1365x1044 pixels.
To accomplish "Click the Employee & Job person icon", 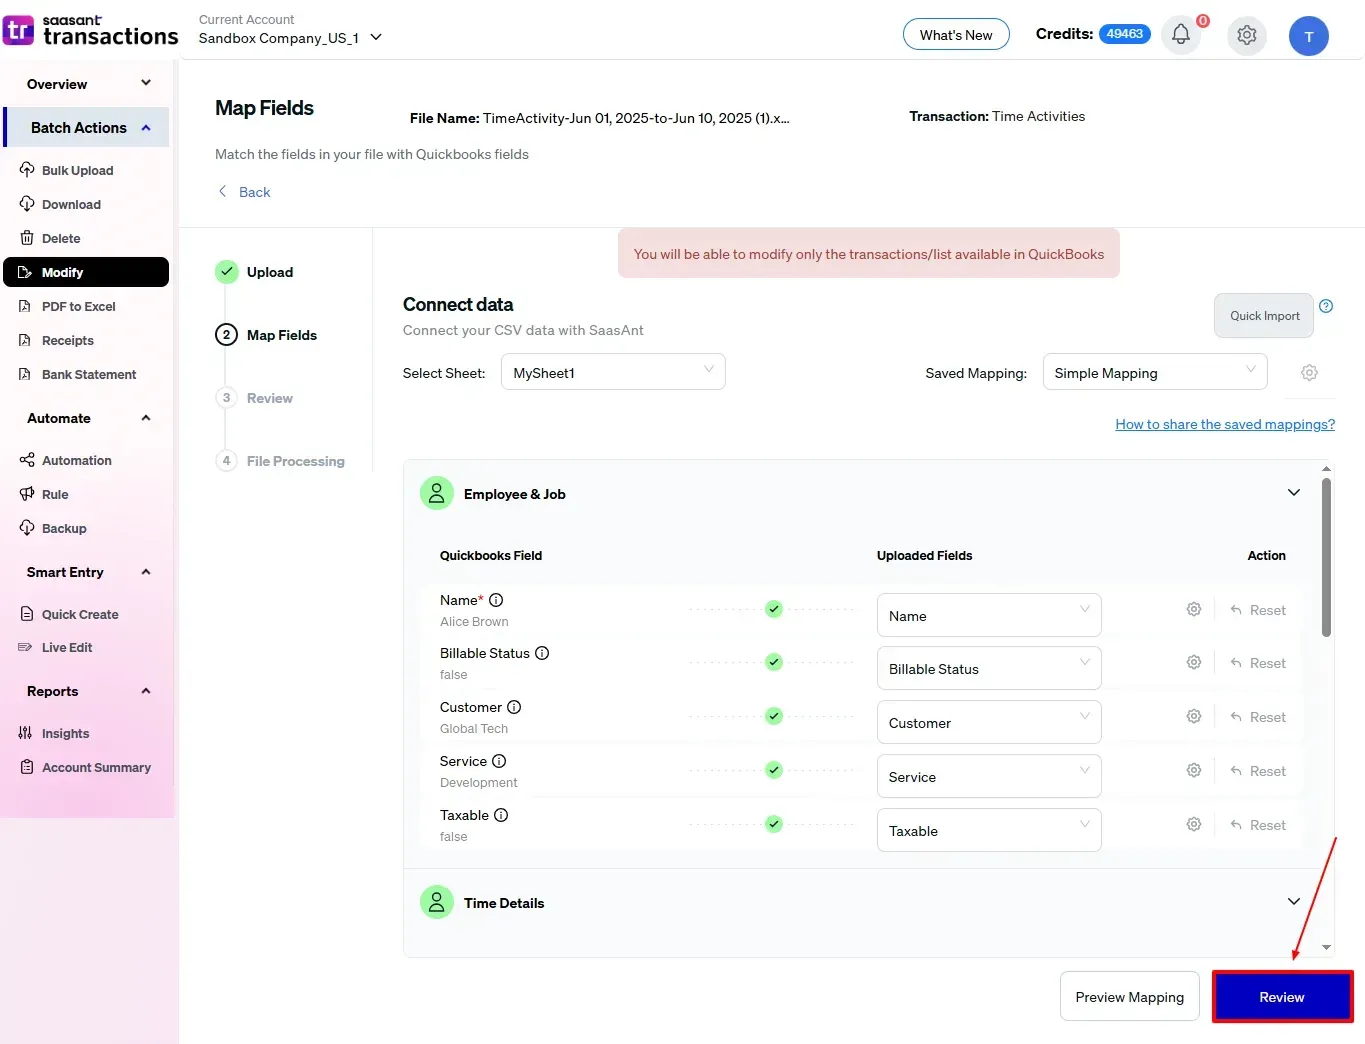I will [436, 493].
